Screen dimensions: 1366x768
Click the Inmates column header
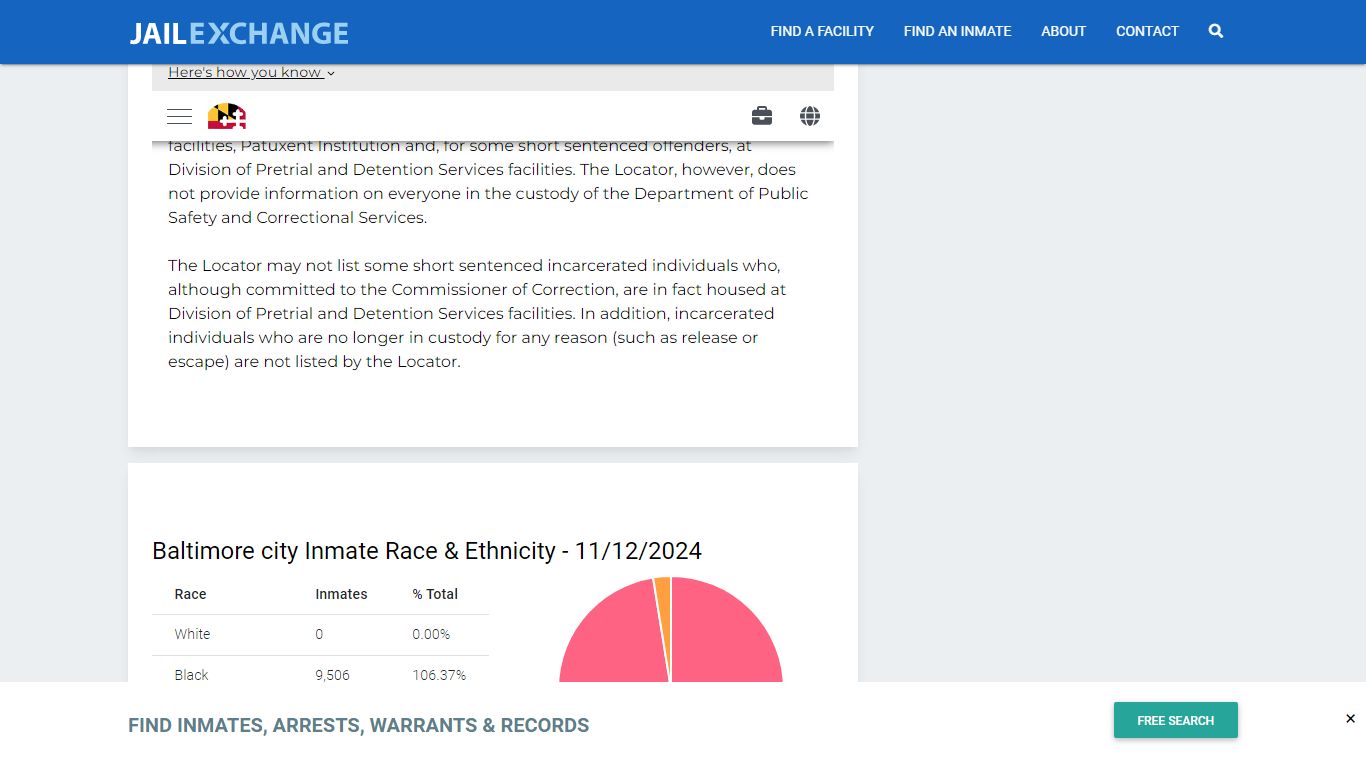click(341, 594)
